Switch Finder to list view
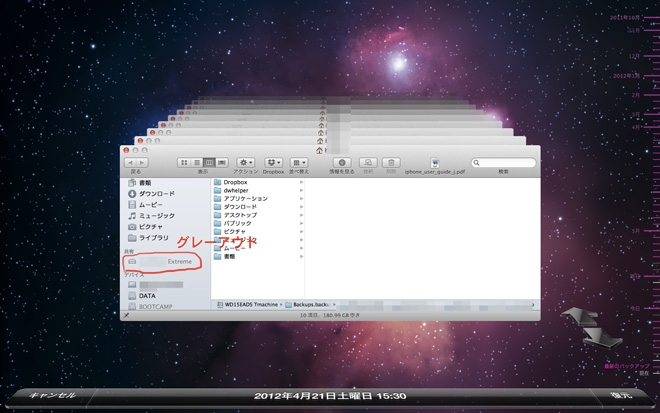The image size is (660, 413). pyautogui.click(x=197, y=163)
